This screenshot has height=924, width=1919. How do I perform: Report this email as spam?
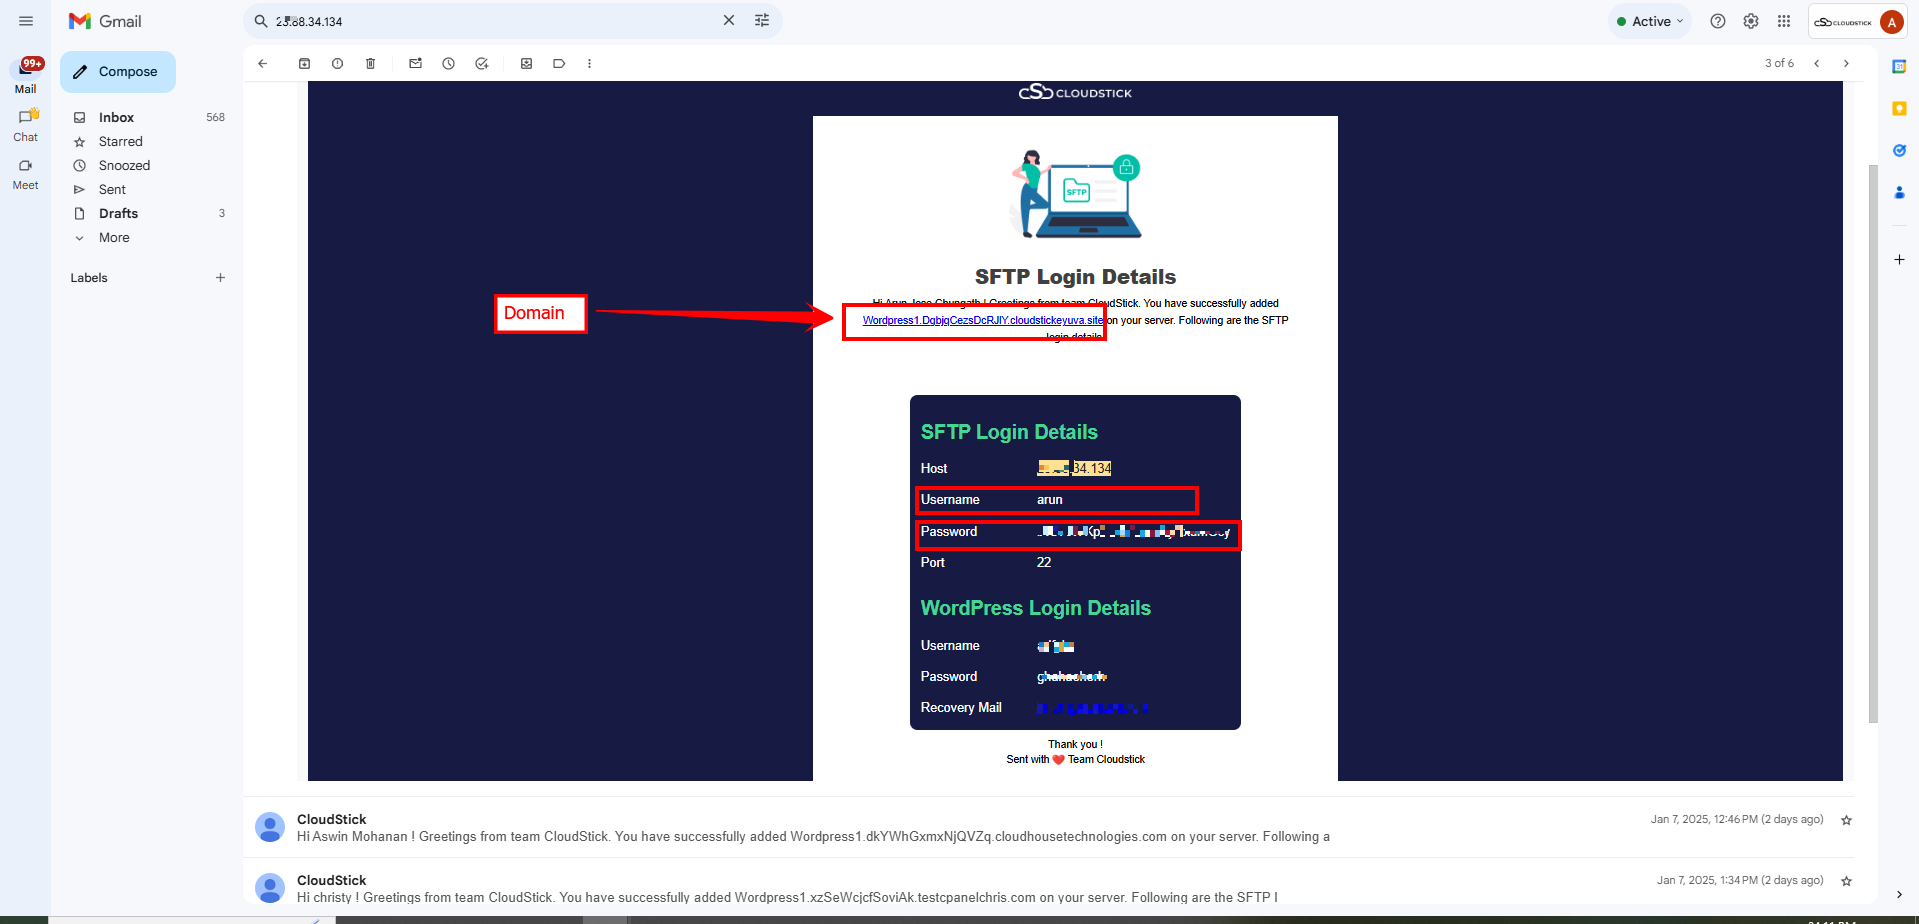point(337,64)
